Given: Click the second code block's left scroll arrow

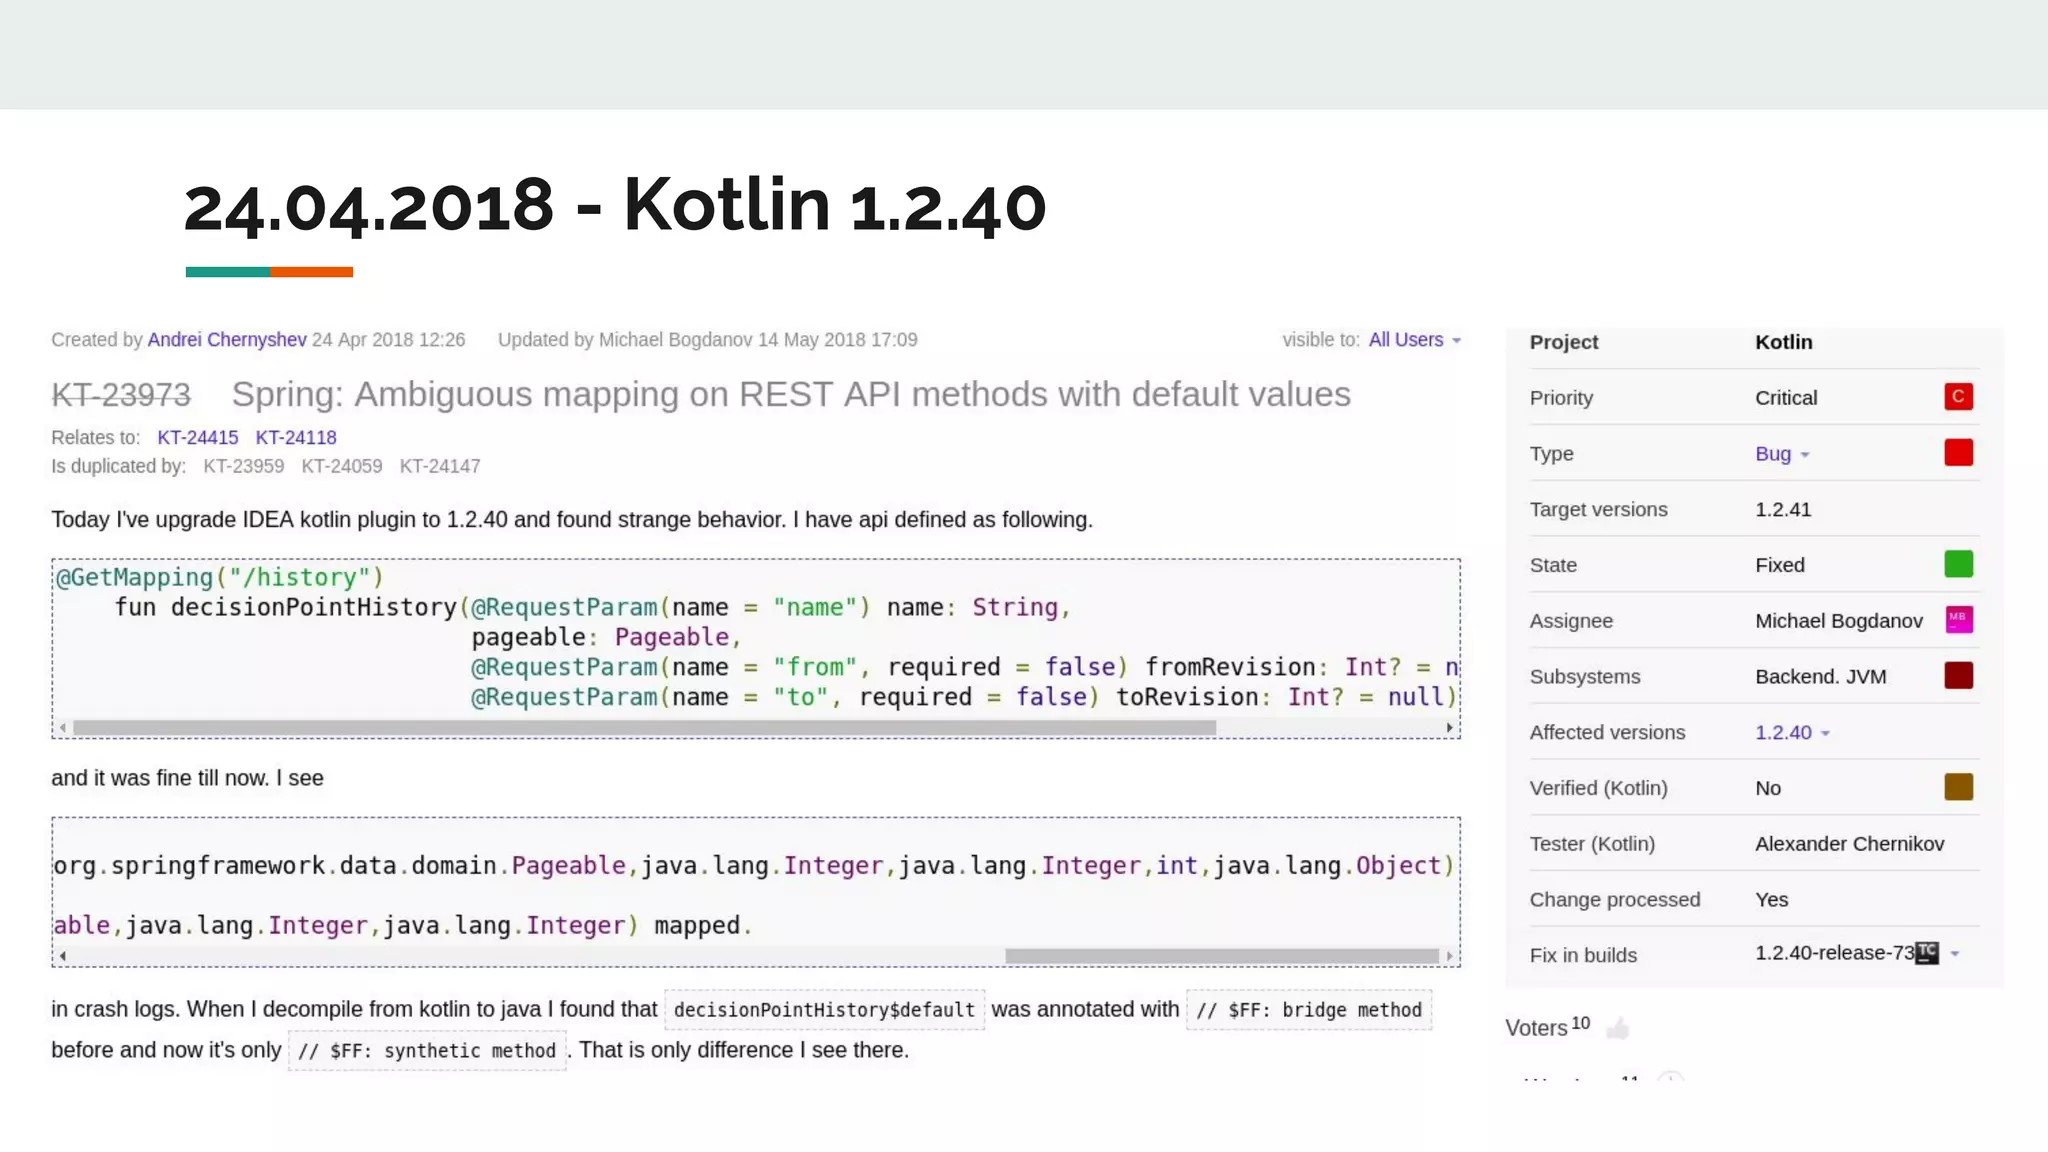Looking at the screenshot, I should click(x=63, y=957).
